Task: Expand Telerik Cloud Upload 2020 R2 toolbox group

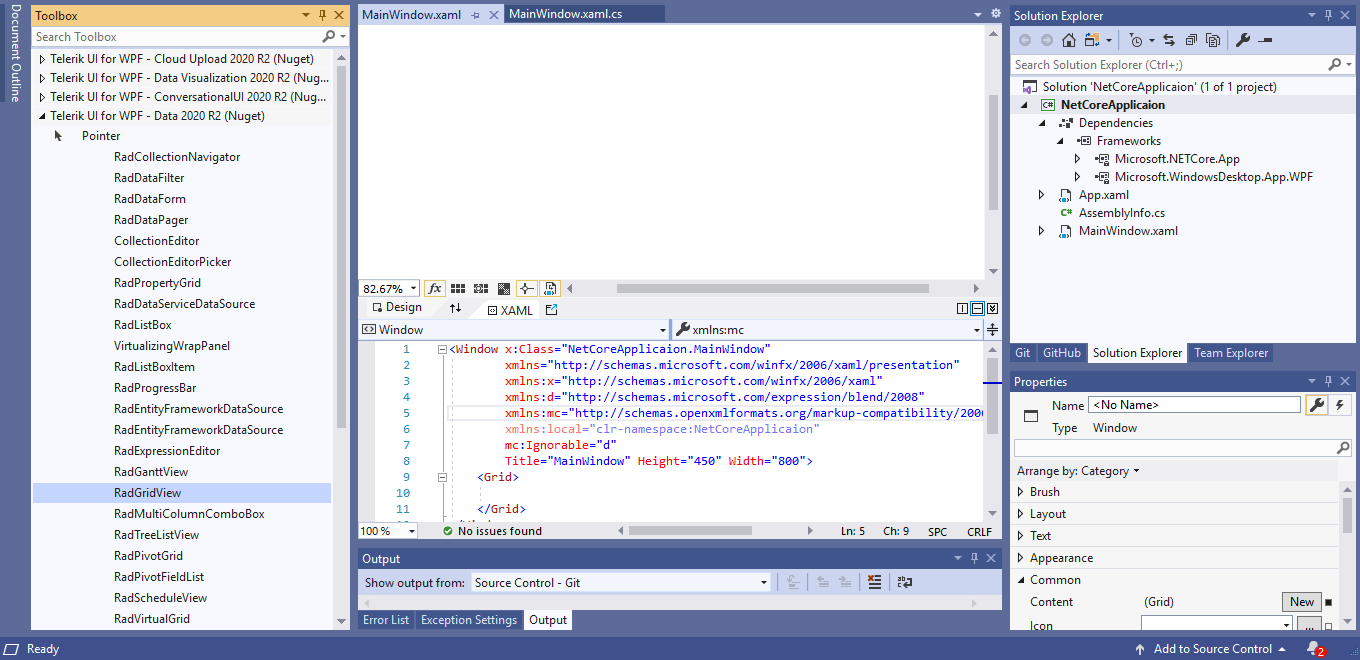Action: click(42, 59)
